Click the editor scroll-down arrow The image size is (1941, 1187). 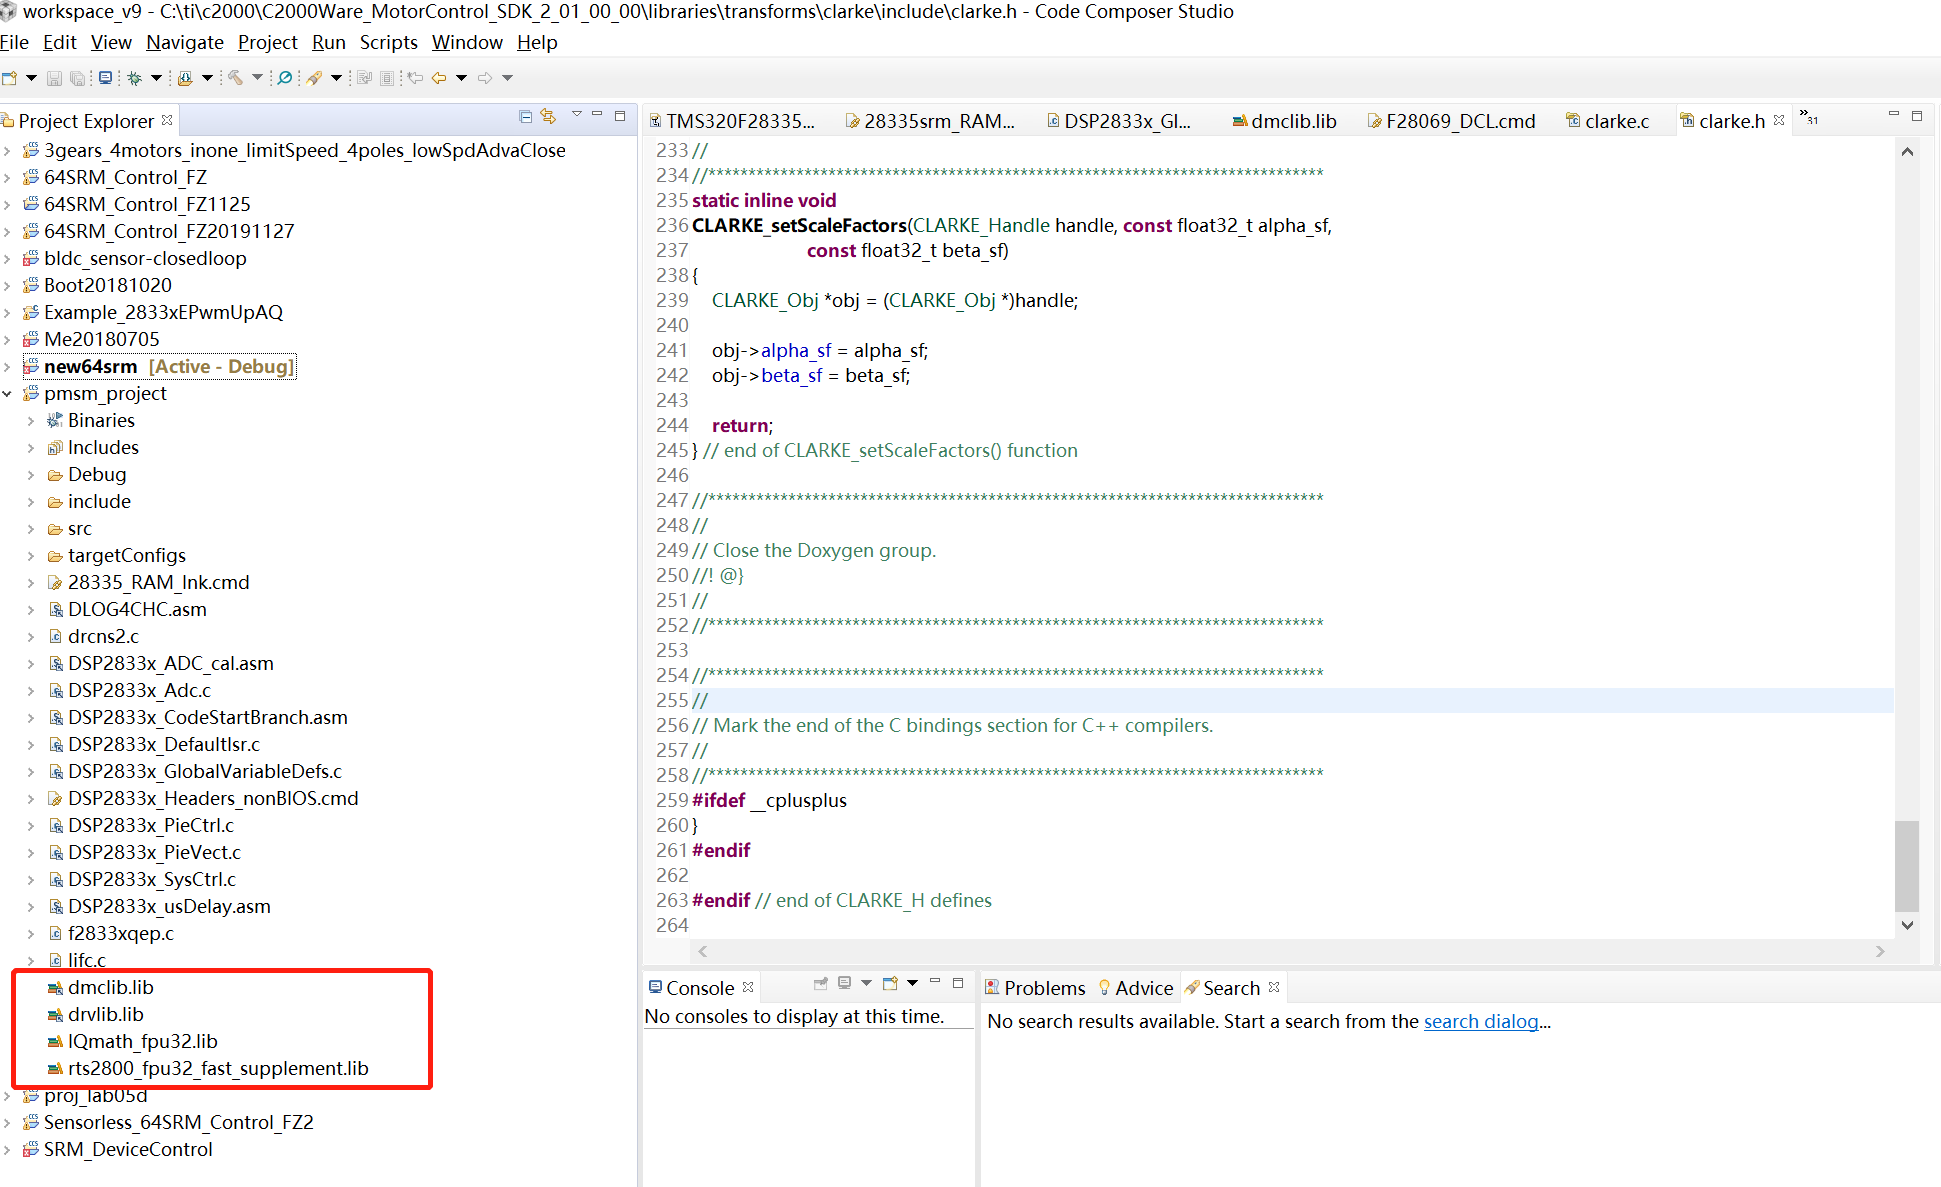point(1907,926)
